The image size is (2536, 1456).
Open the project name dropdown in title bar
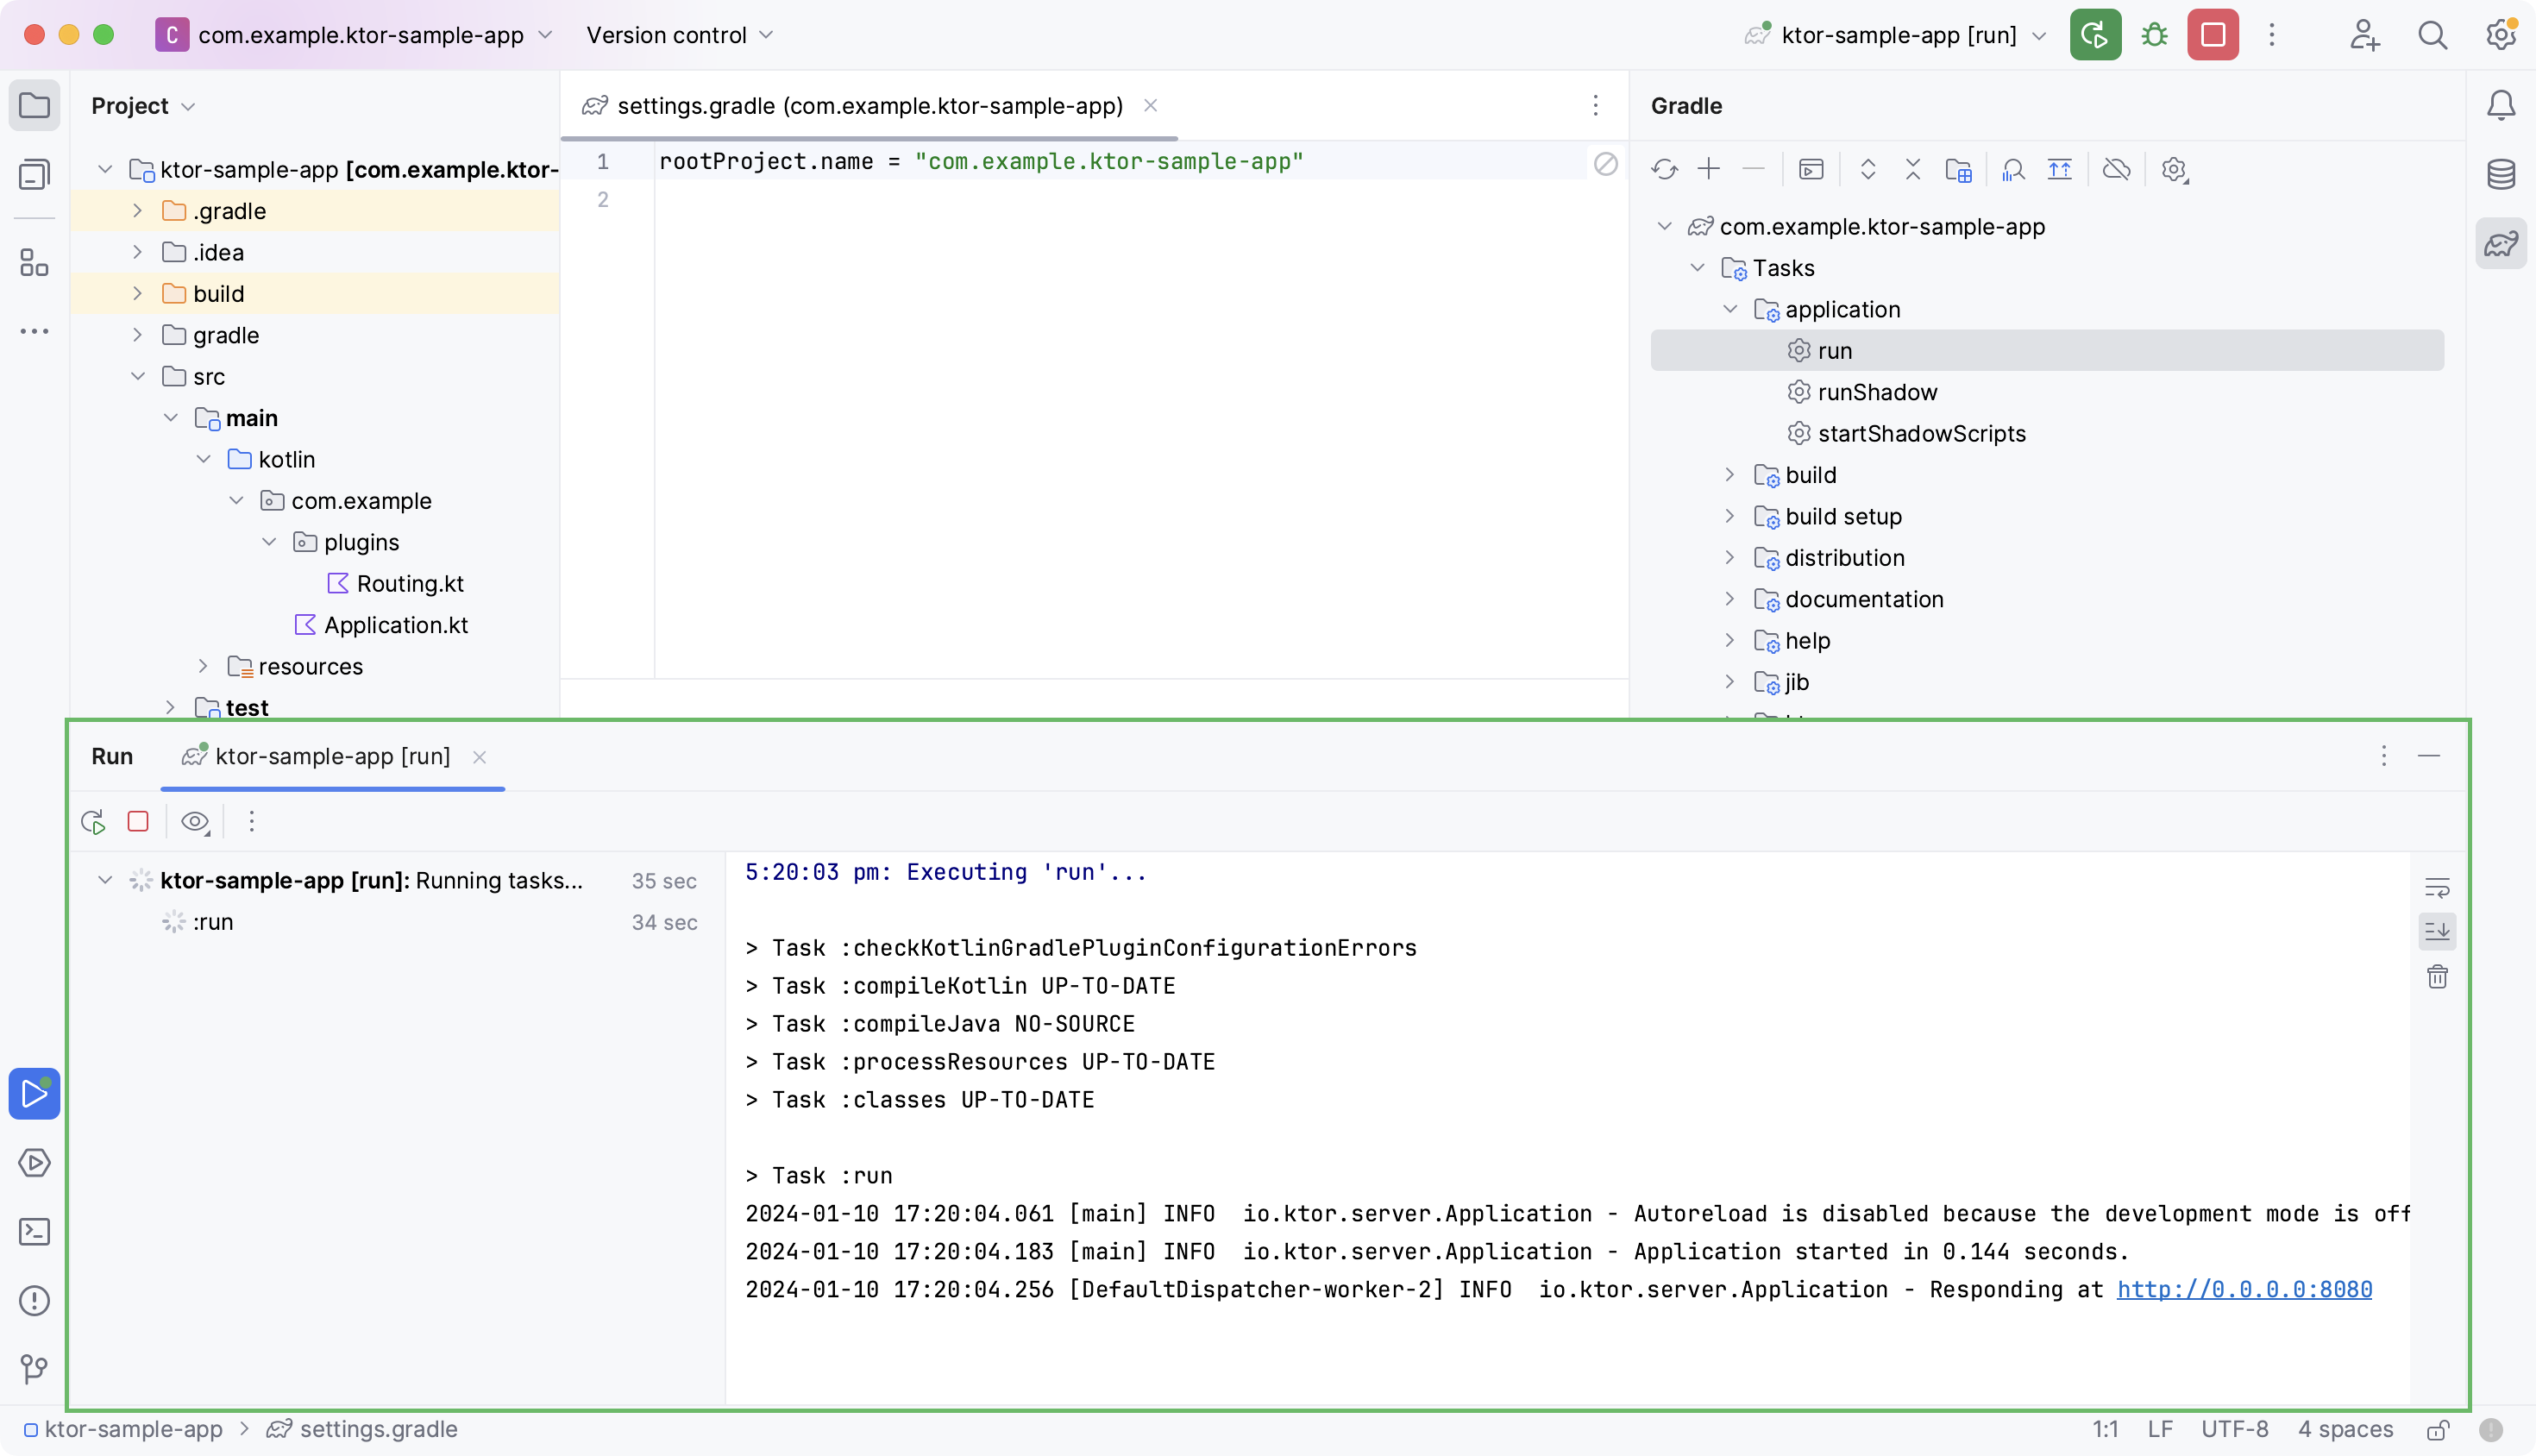tap(354, 35)
